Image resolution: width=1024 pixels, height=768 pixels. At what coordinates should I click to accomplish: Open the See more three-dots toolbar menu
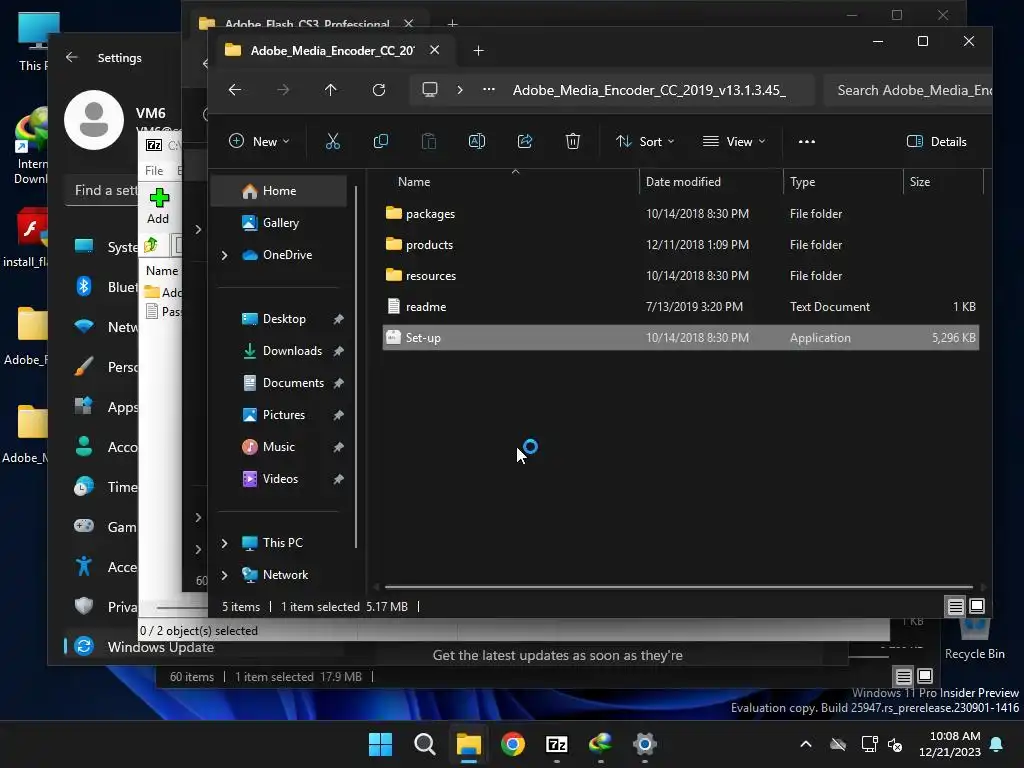coord(807,141)
